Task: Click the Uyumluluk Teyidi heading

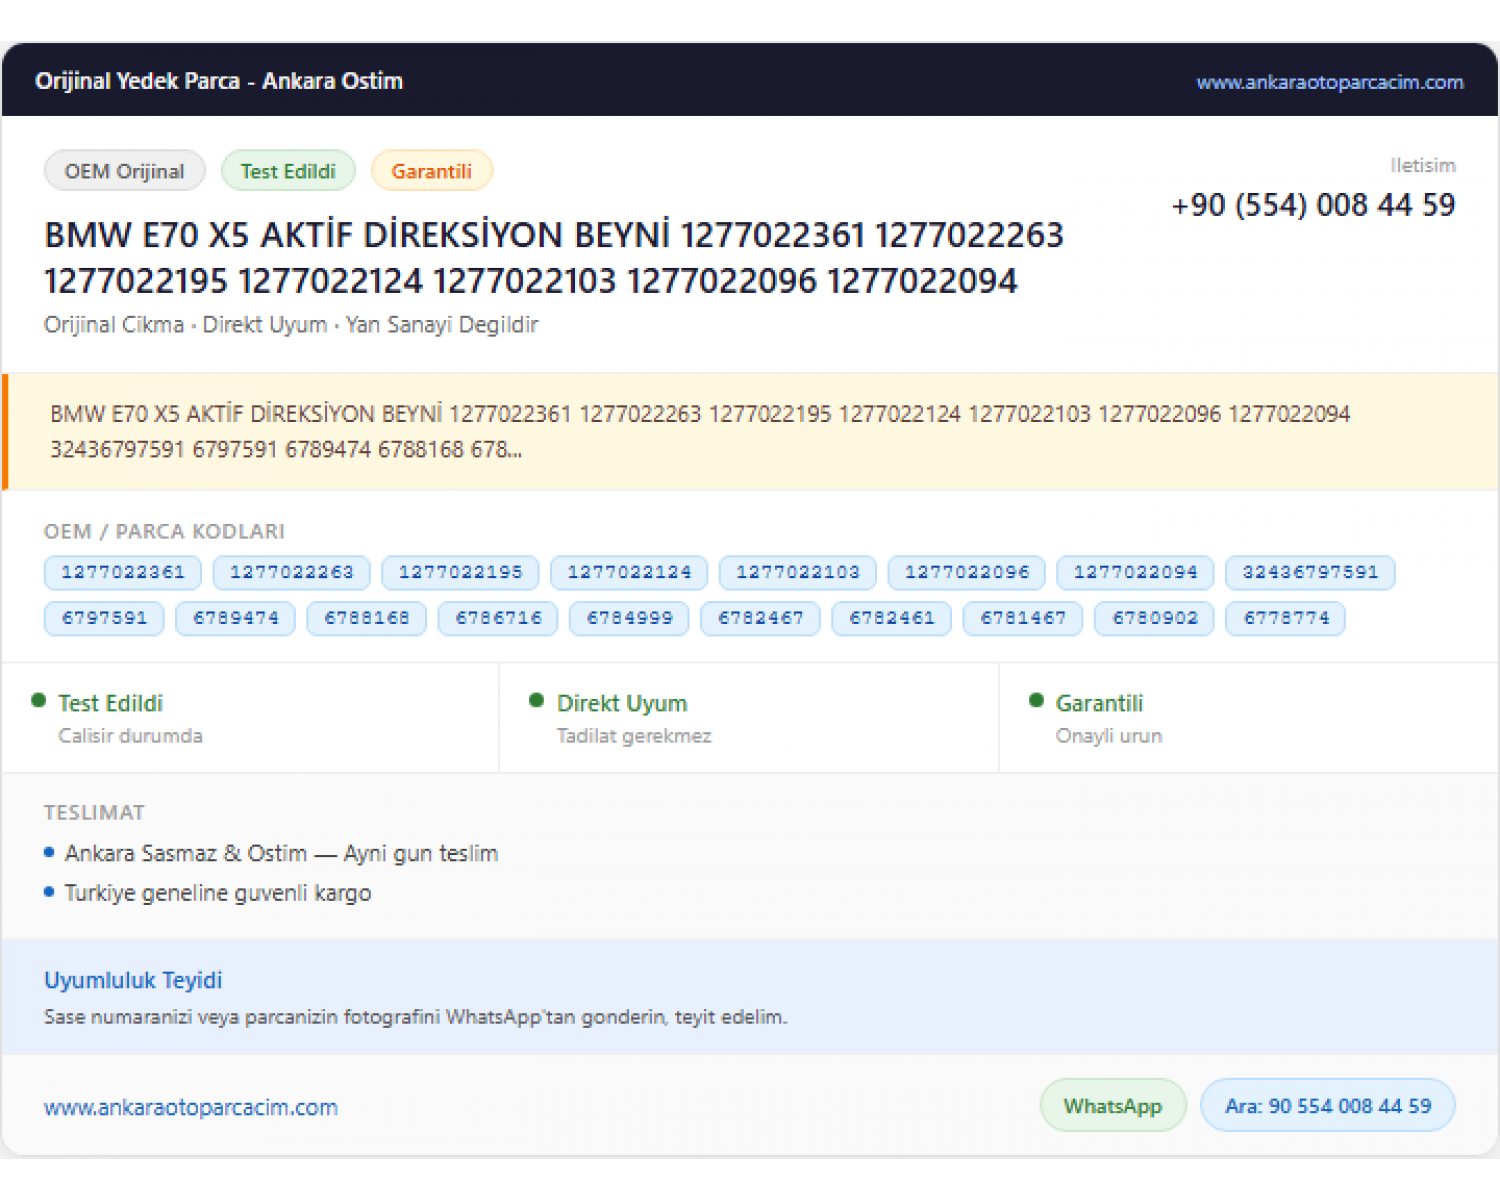Action: click(133, 980)
